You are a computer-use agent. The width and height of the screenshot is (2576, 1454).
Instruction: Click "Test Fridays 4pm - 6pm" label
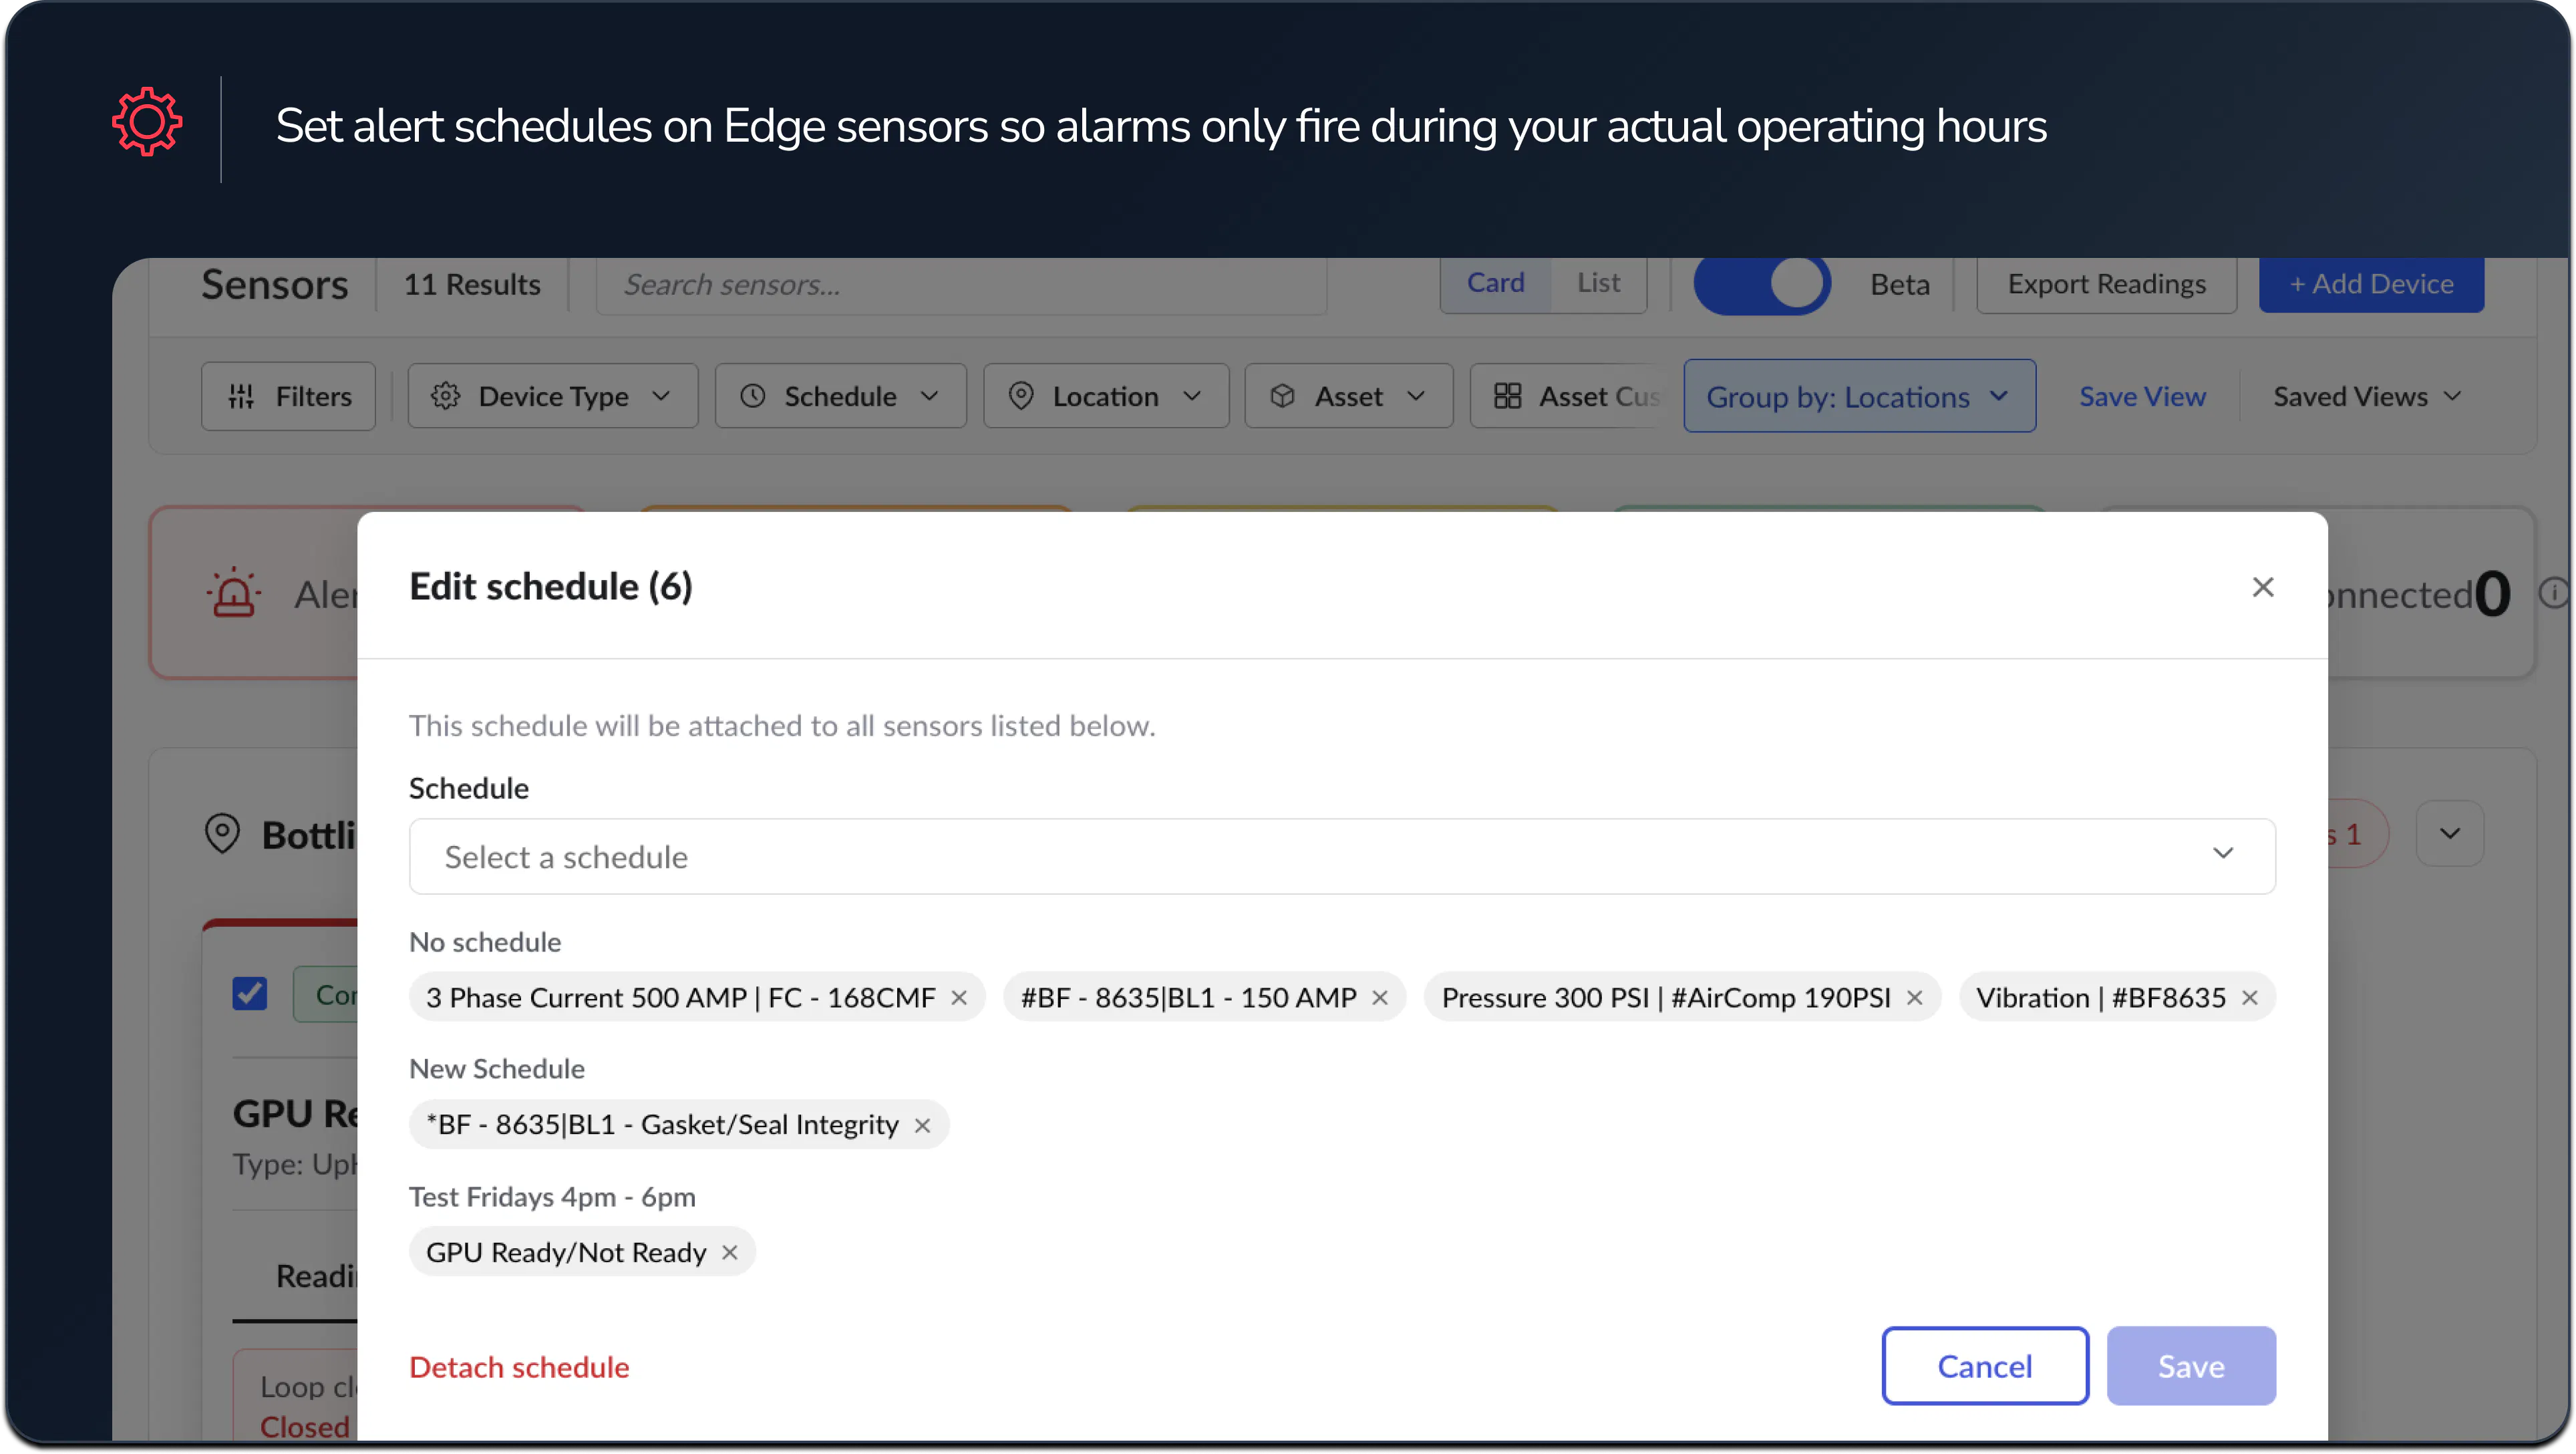[552, 1197]
